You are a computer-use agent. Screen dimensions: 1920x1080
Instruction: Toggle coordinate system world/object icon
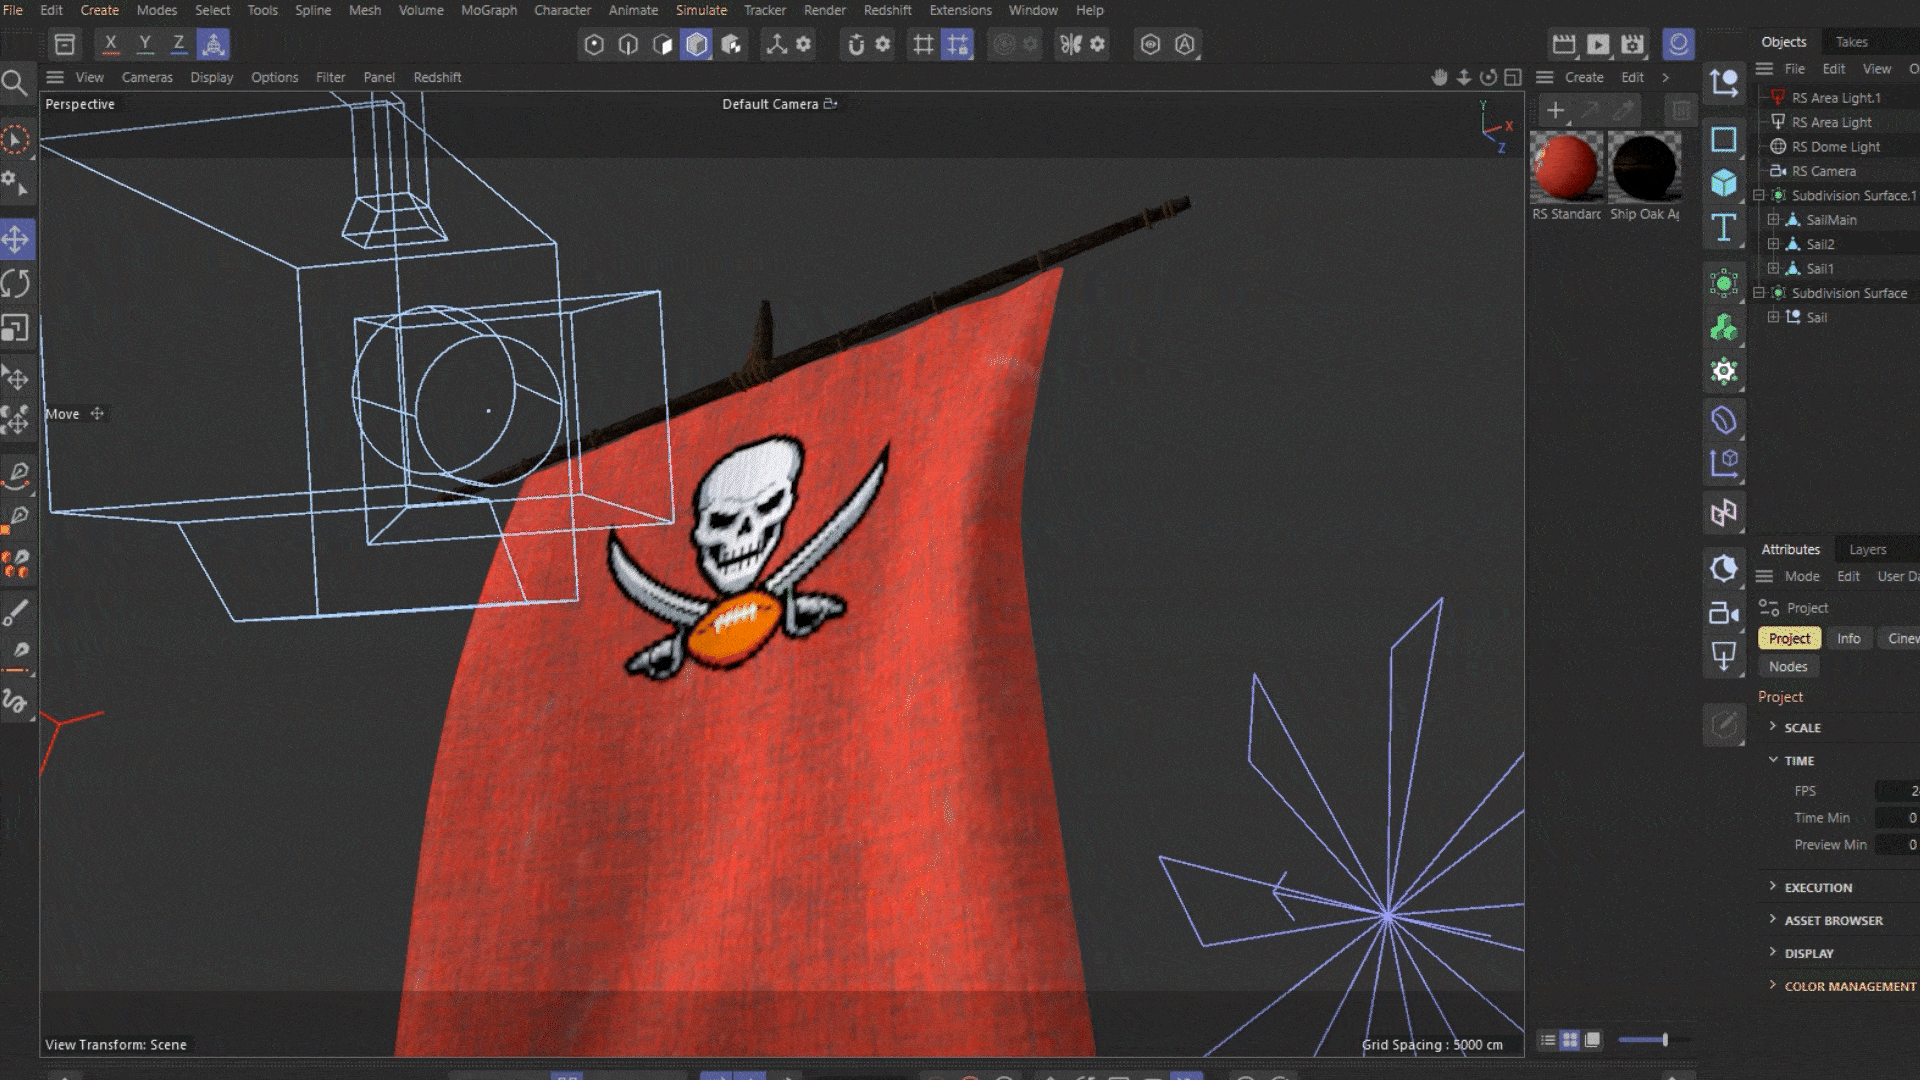point(213,44)
